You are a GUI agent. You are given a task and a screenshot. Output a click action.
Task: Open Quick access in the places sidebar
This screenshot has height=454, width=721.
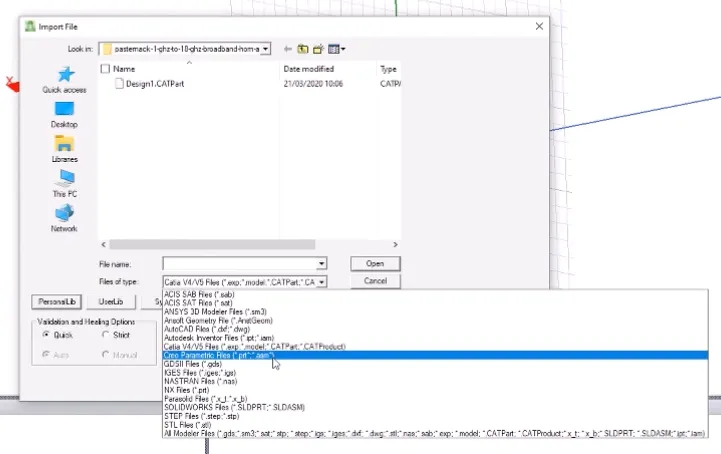pos(65,80)
